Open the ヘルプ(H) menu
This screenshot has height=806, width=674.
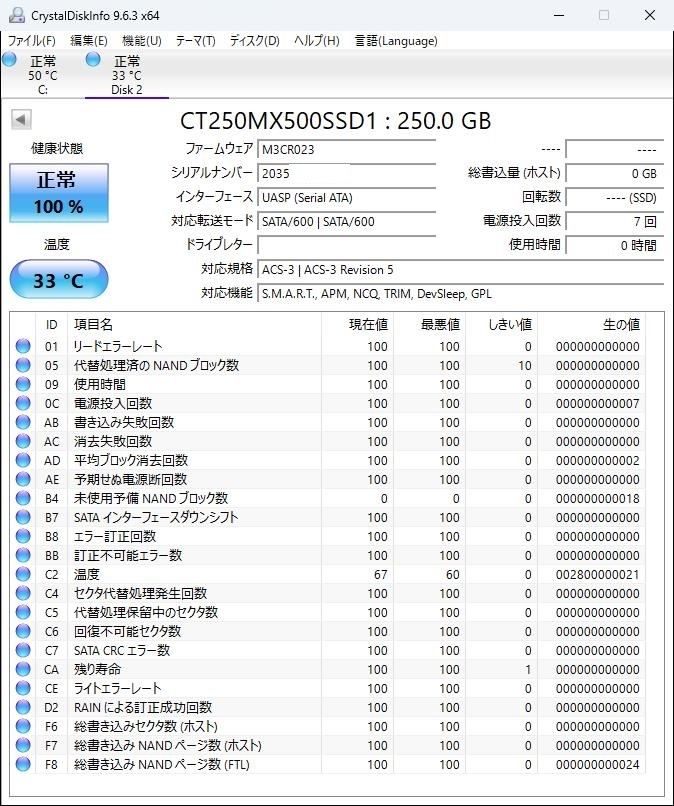pyautogui.click(x=317, y=41)
